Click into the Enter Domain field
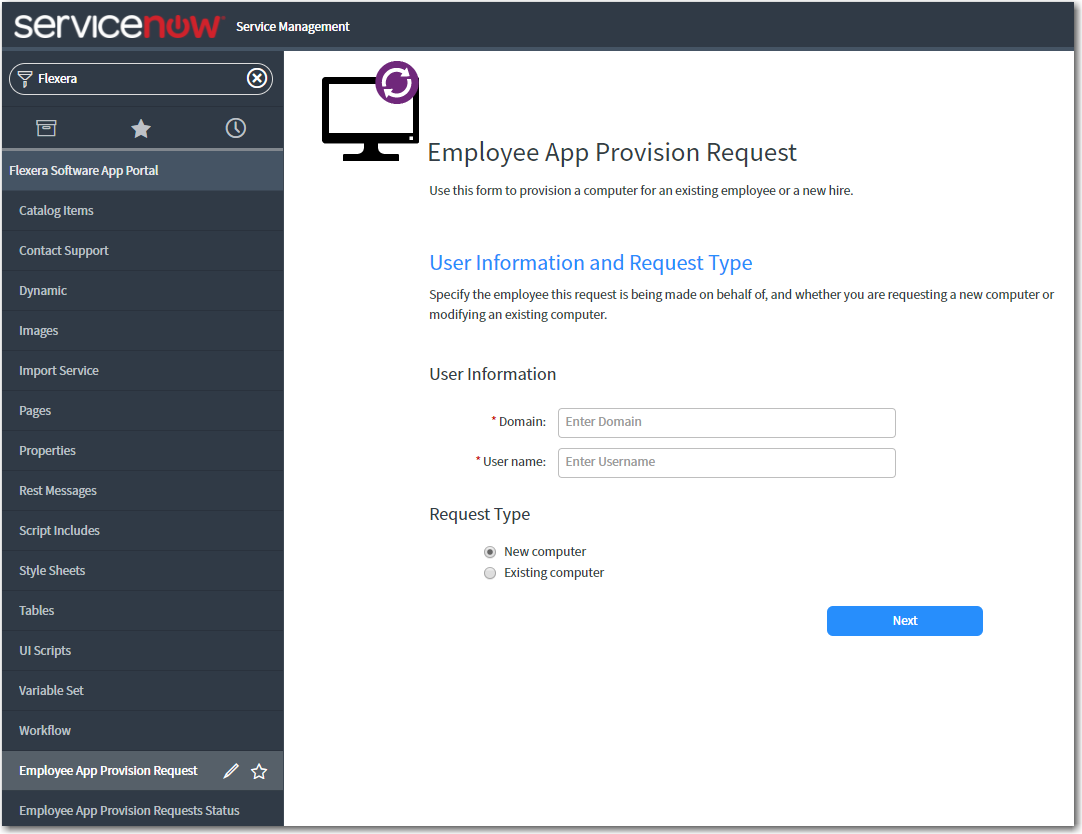Screen dimensions: 1082x834 (x=726, y=422)
